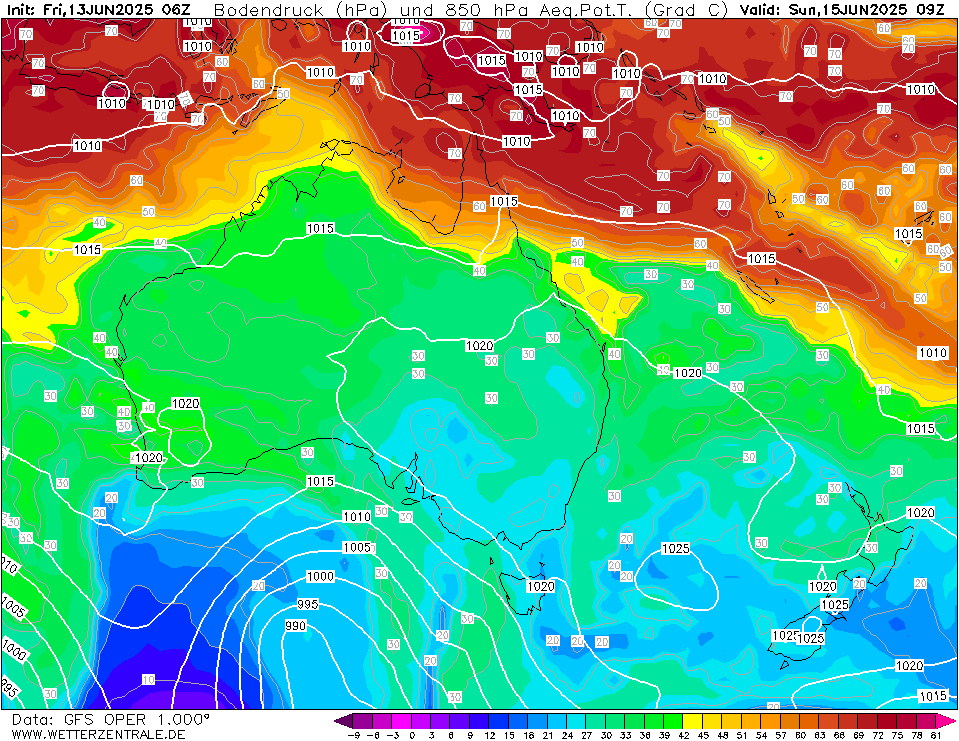This screenshot has width=959, height=741.
Task: Click the 57 legend value label
Action: tap(780, 735)
